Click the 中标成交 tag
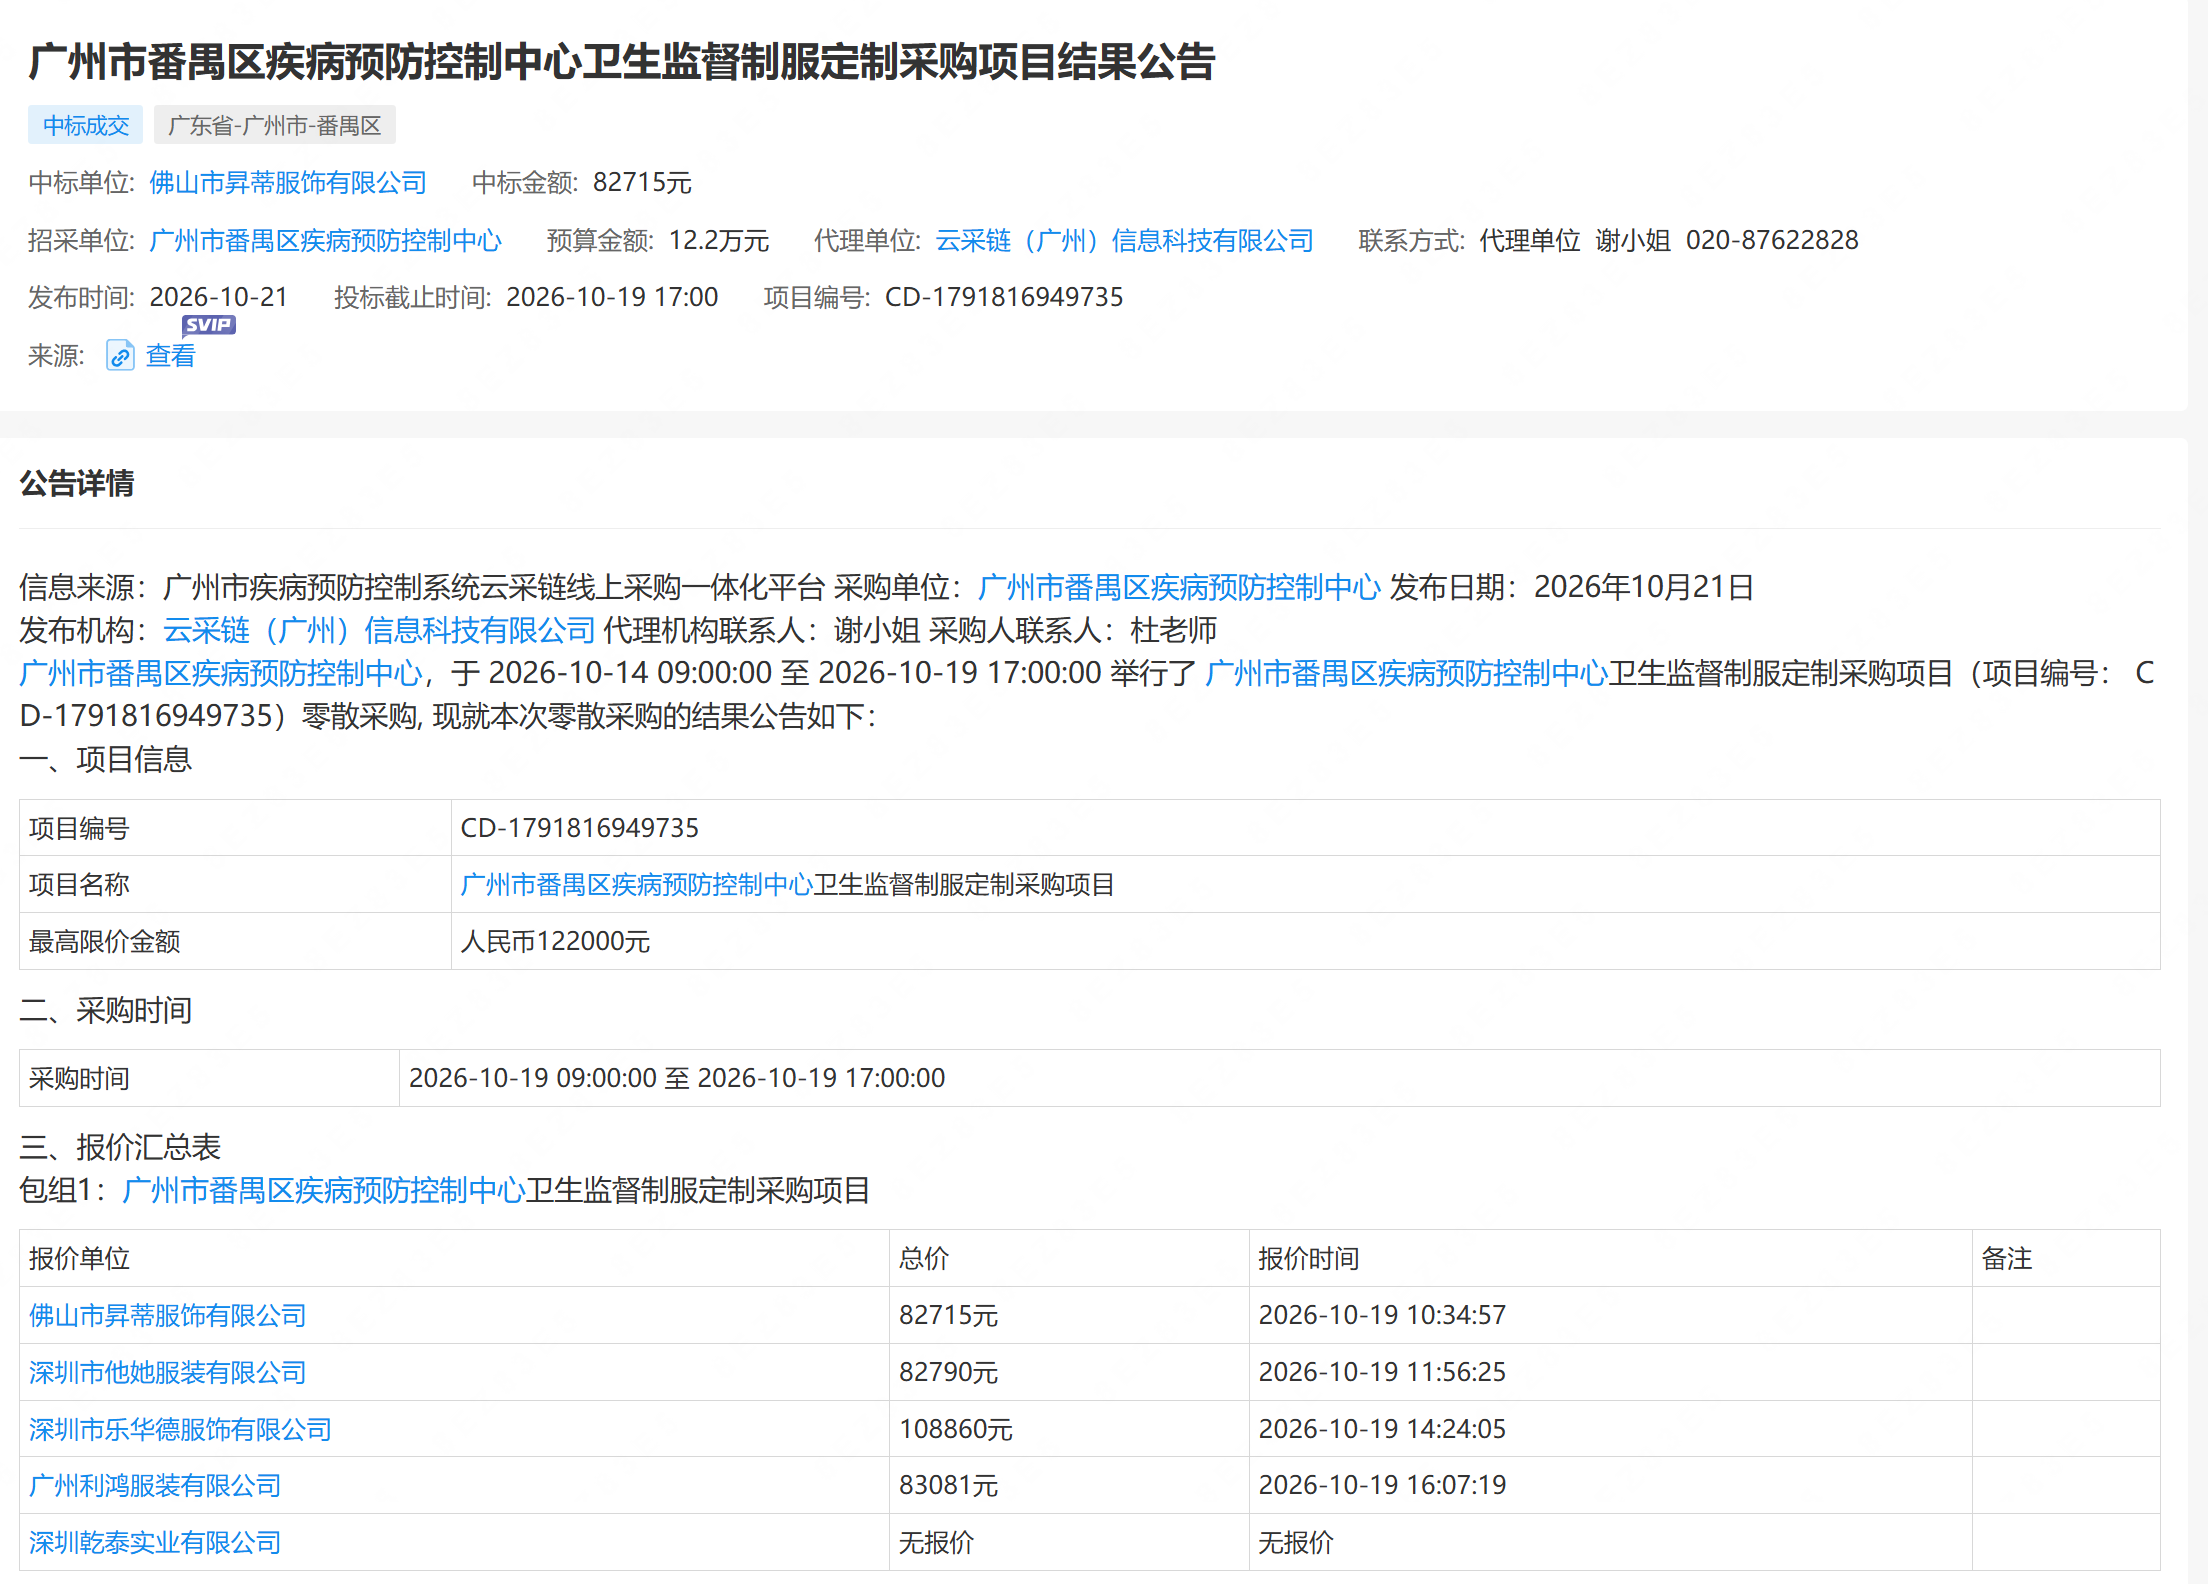 [x=85, y=125]
